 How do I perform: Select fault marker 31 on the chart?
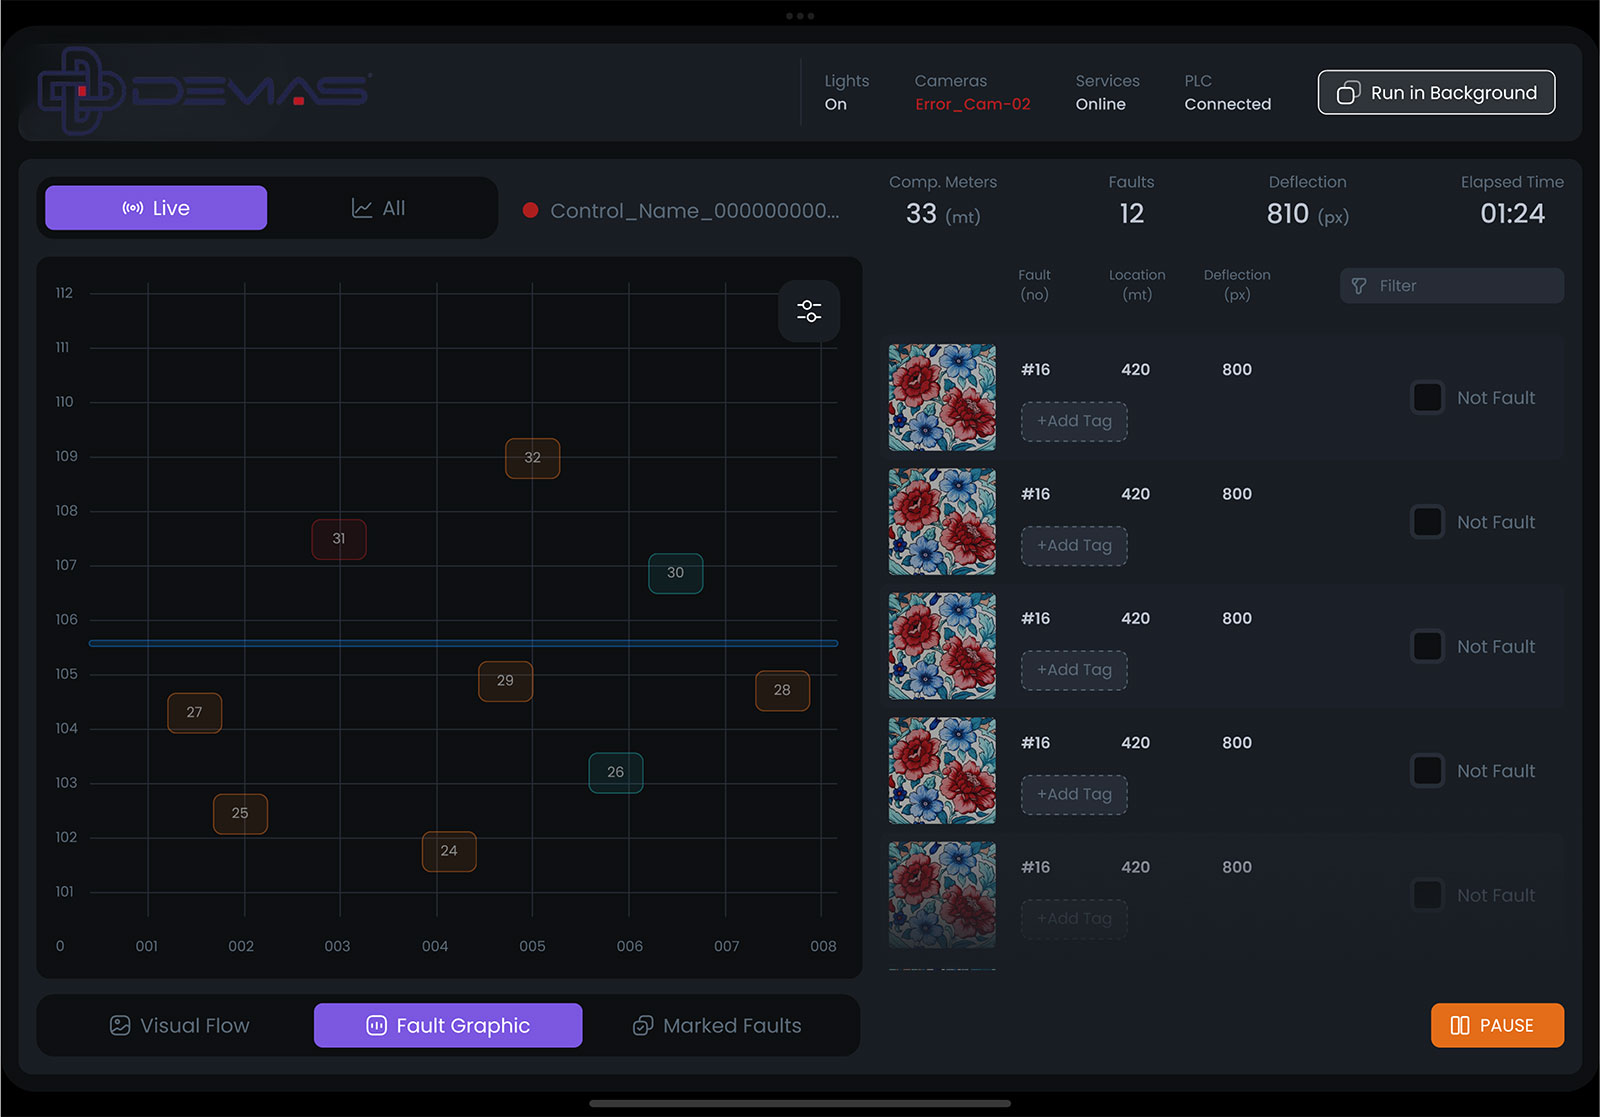339,539
